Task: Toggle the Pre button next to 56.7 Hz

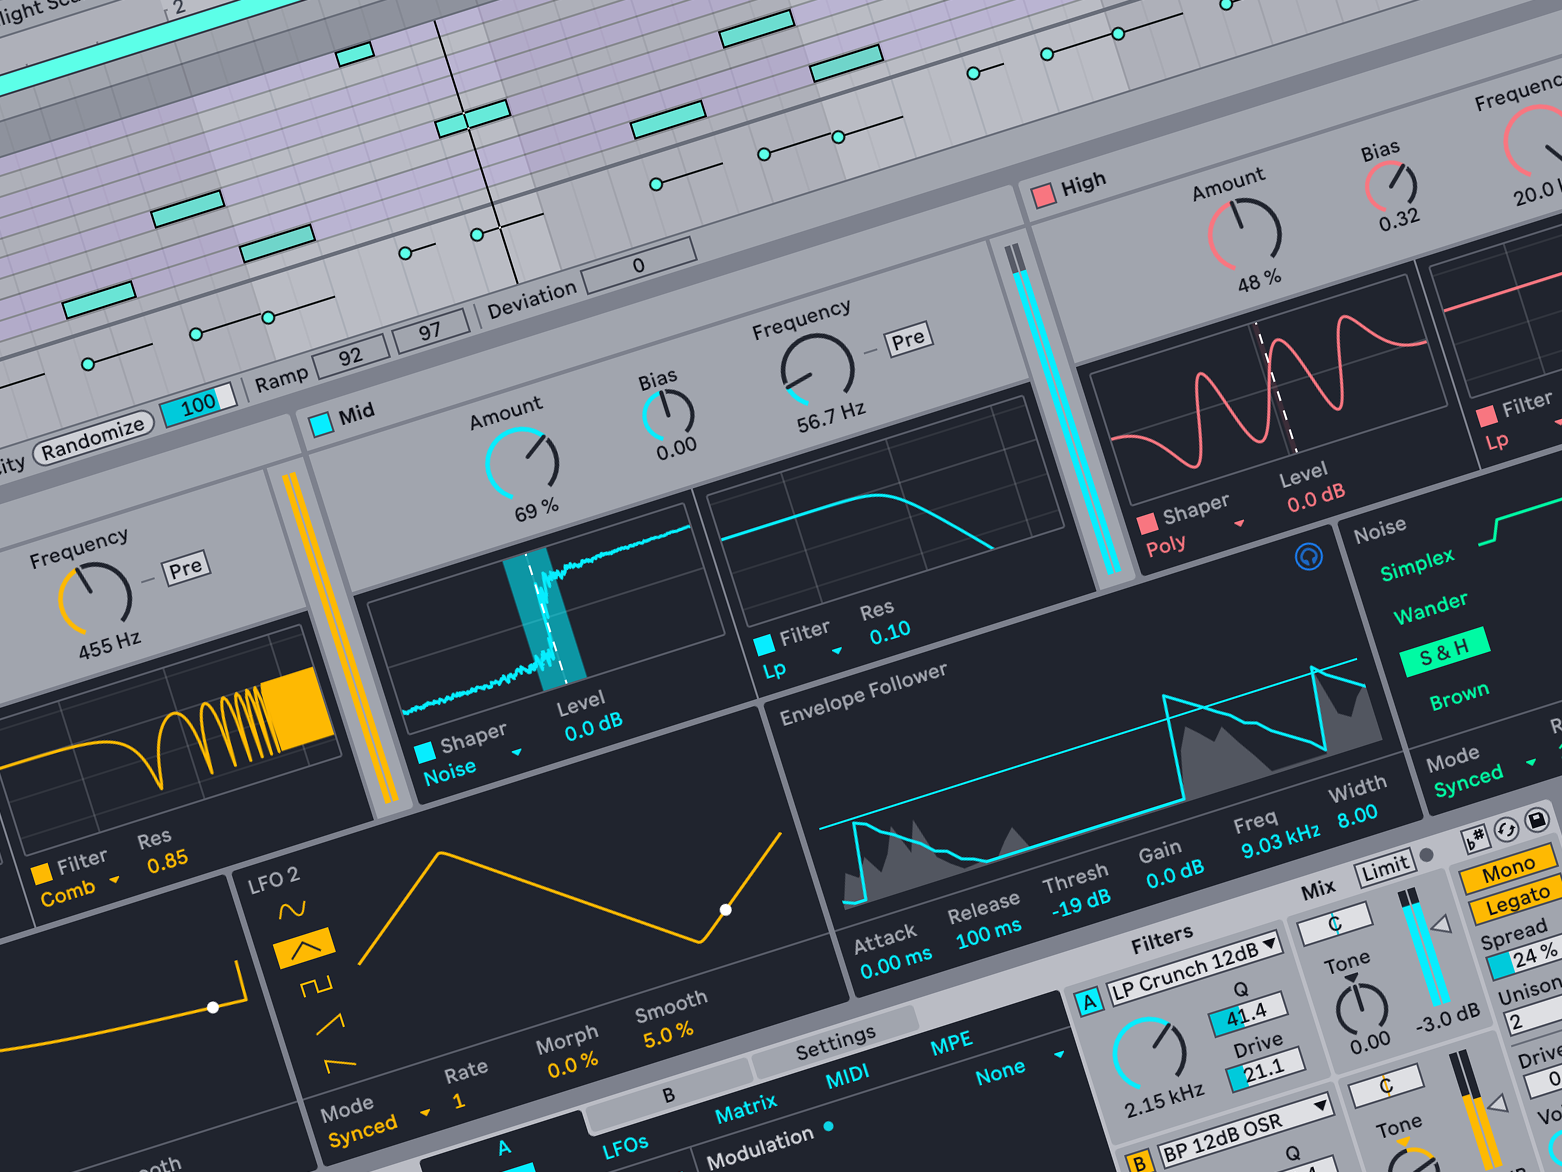Action: (908, 338)
